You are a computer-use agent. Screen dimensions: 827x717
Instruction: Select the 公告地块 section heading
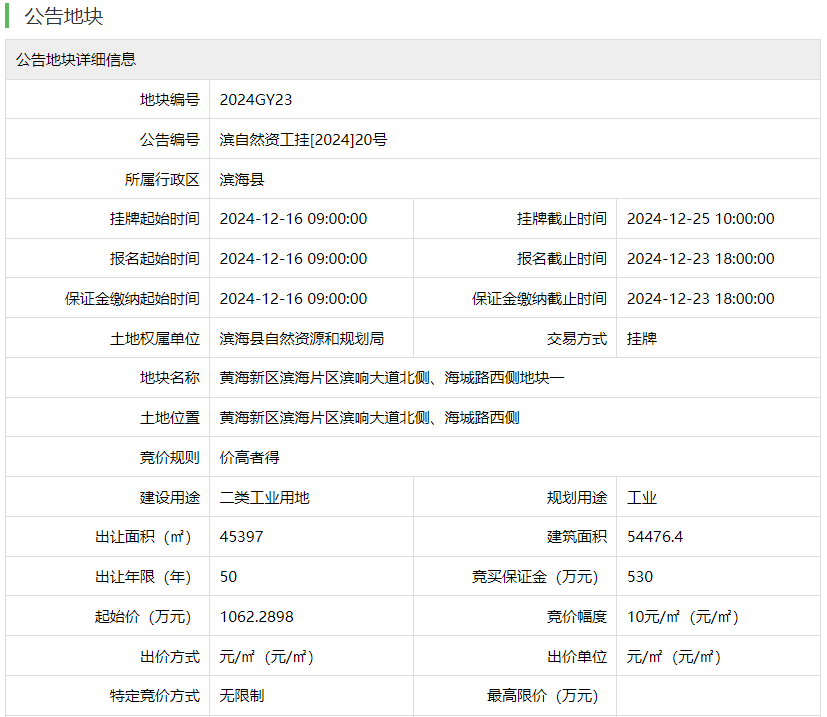64,16
